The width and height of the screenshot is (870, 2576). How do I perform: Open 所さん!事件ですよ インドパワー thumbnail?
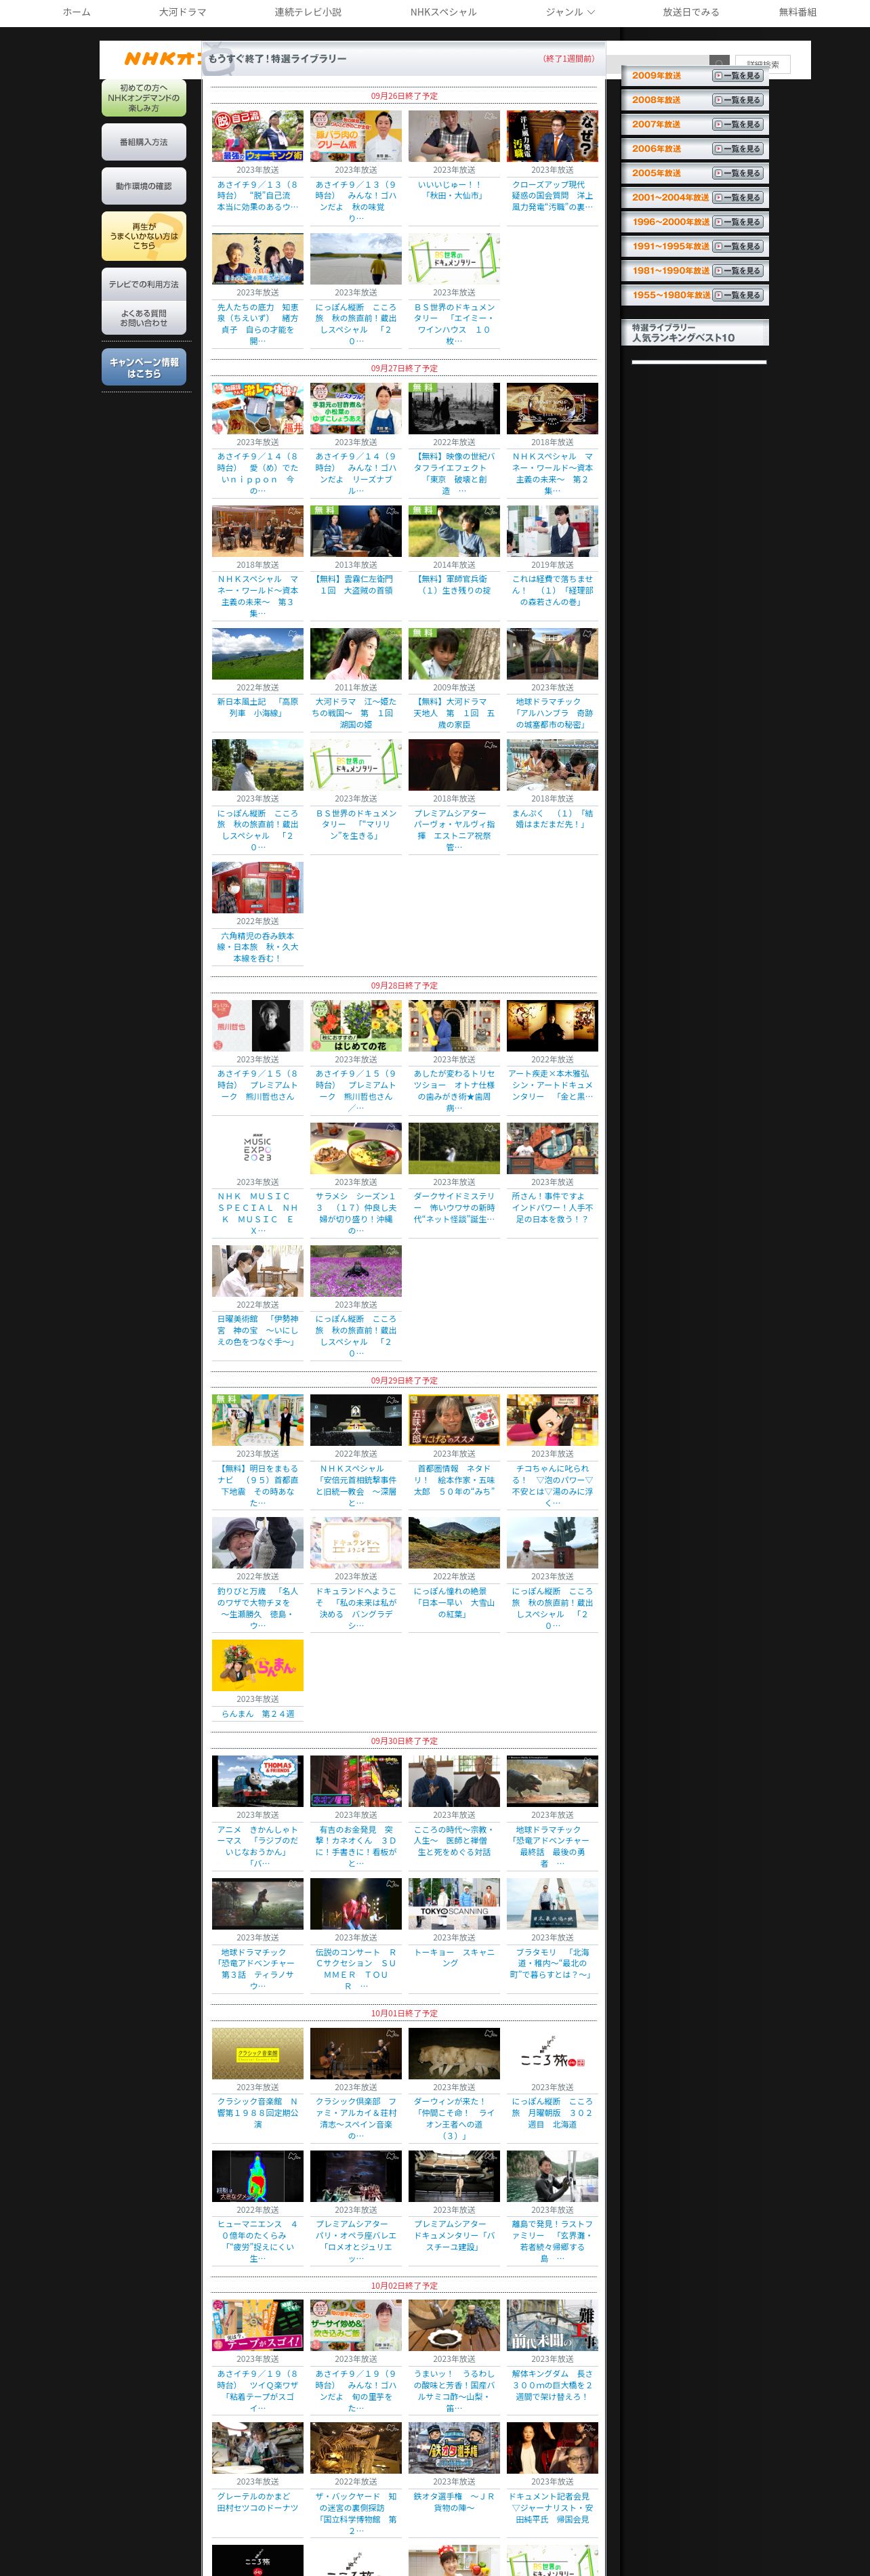point(552,1148)
